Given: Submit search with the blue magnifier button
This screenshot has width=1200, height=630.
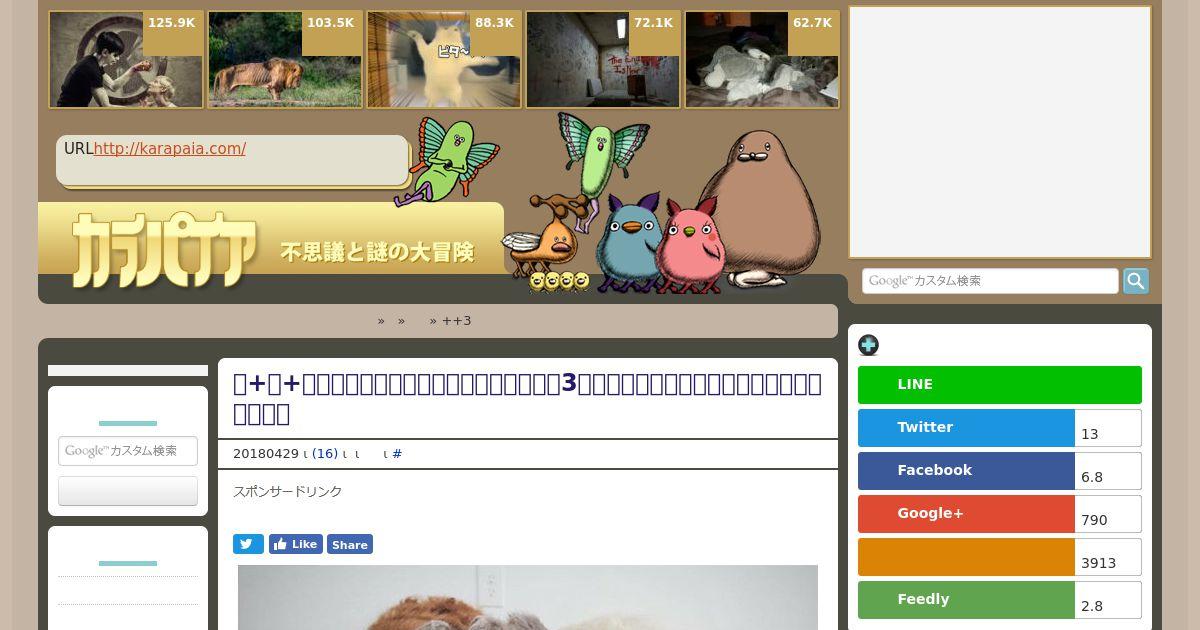Looking at the screenshot, I should pyautogui.click(x=1136, y=281).
